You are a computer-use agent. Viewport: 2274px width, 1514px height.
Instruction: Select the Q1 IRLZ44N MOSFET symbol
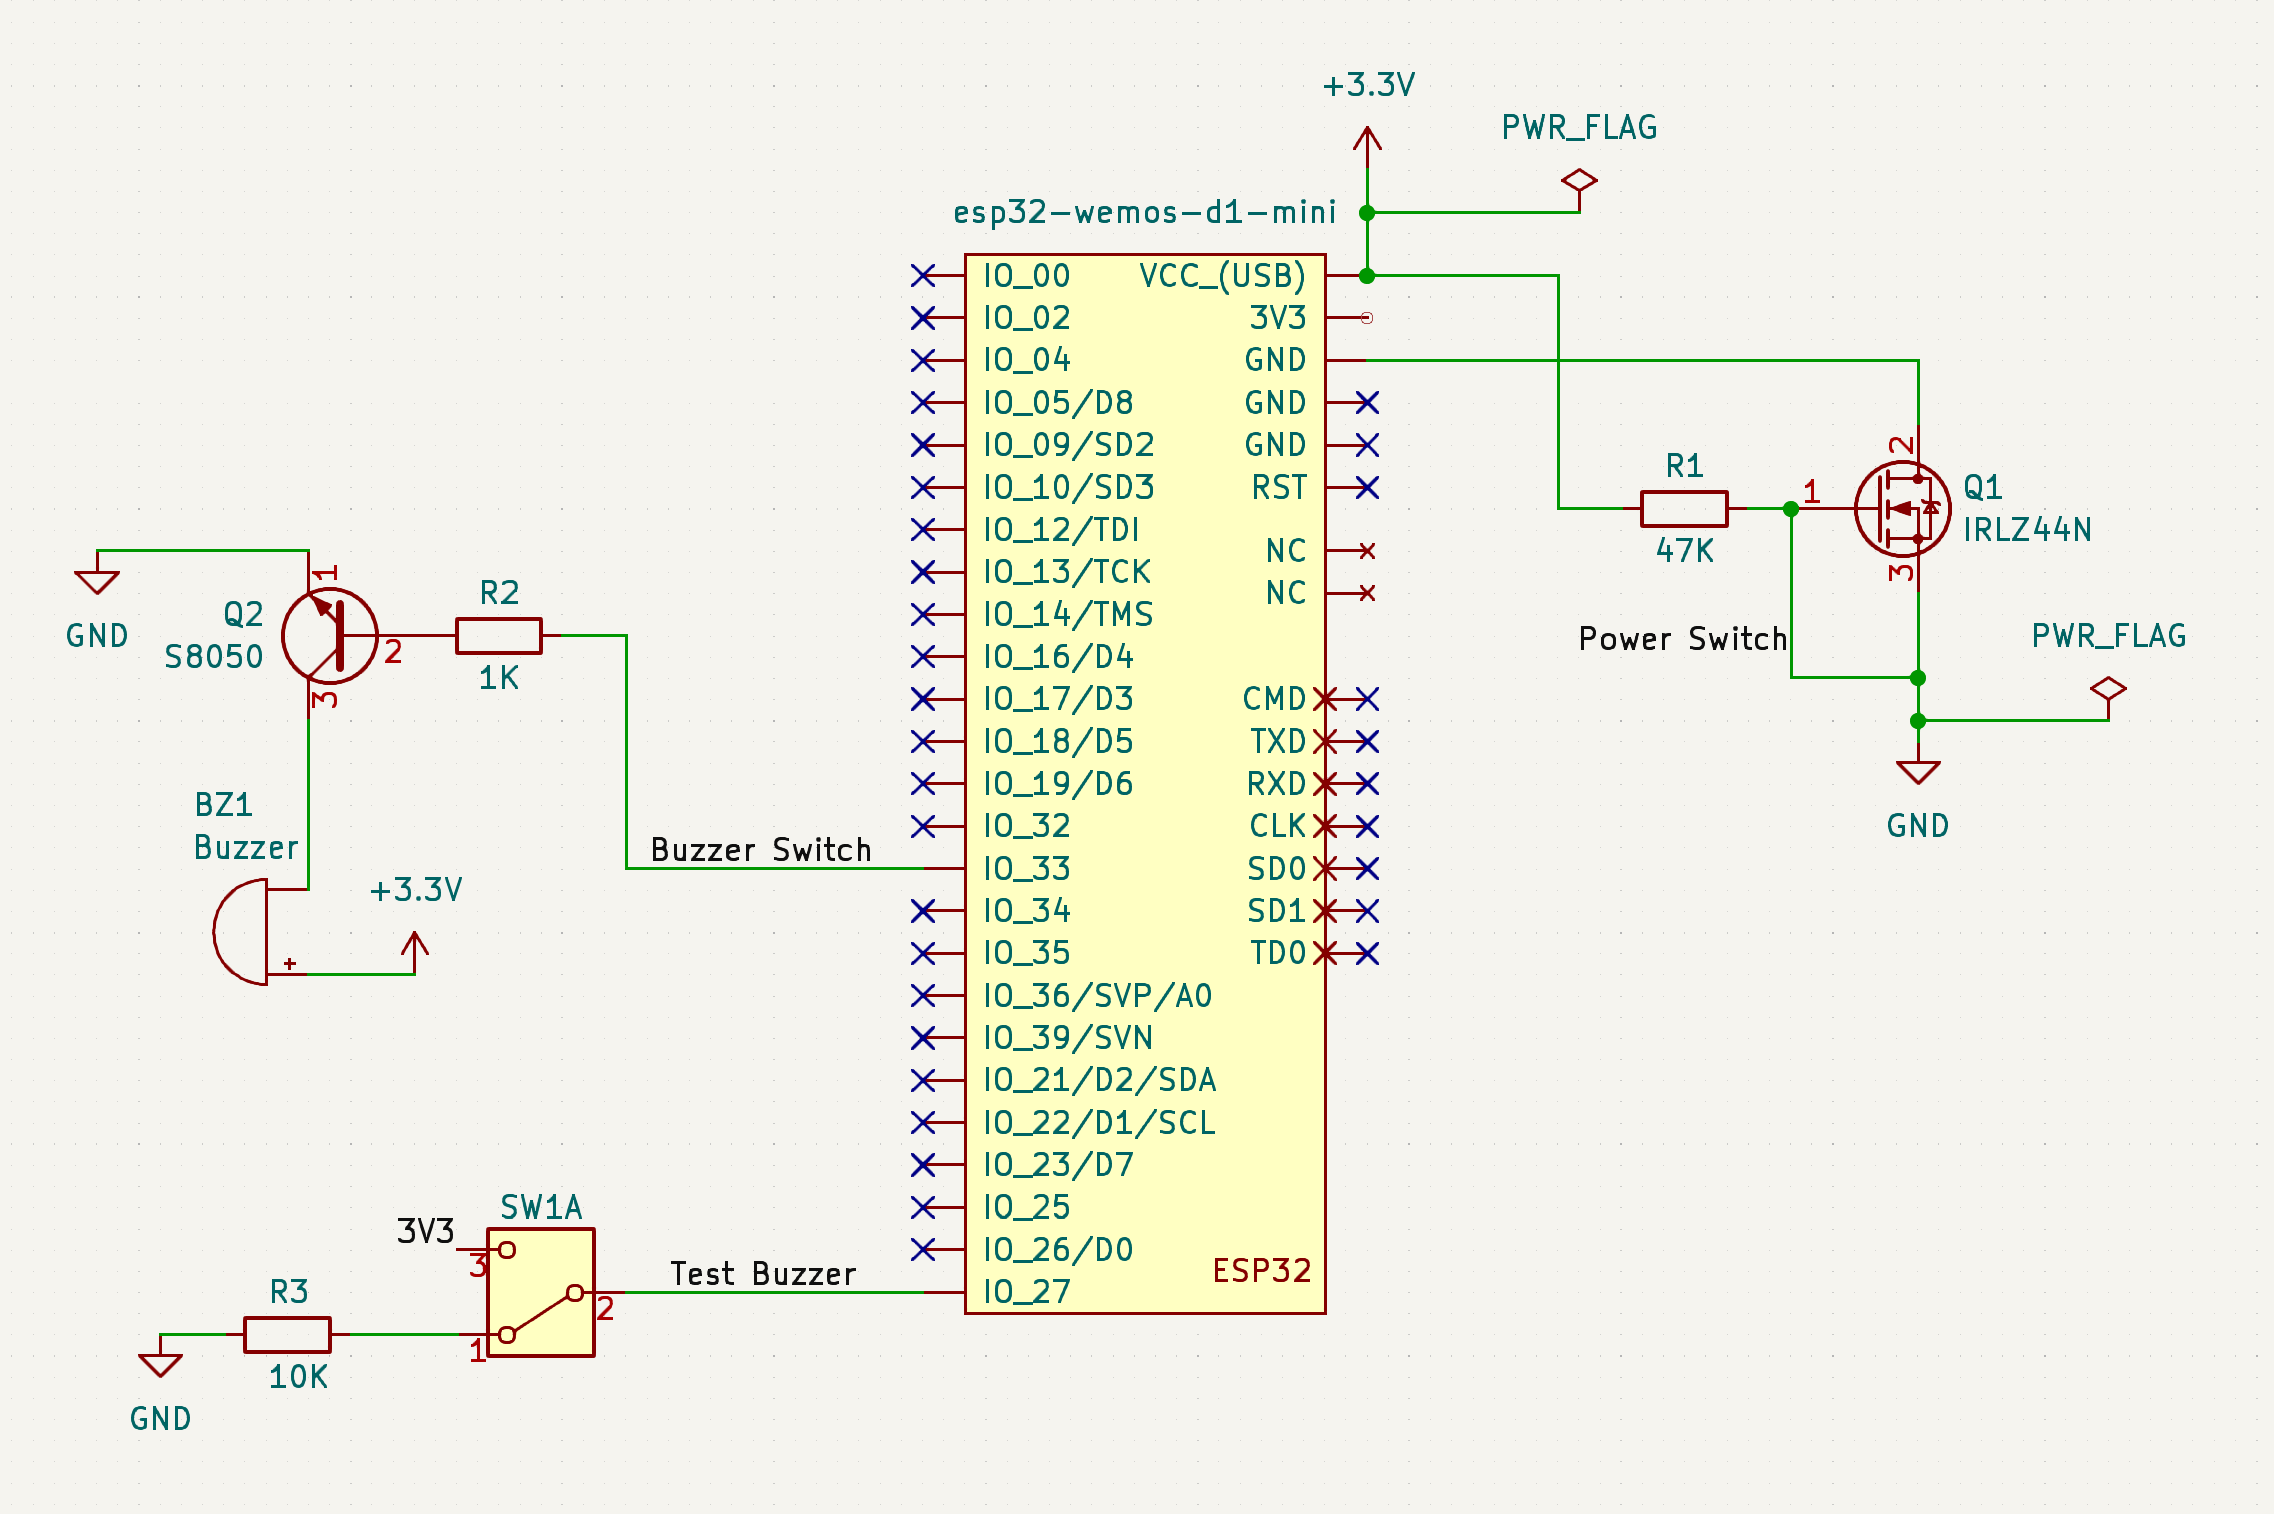1901,508
